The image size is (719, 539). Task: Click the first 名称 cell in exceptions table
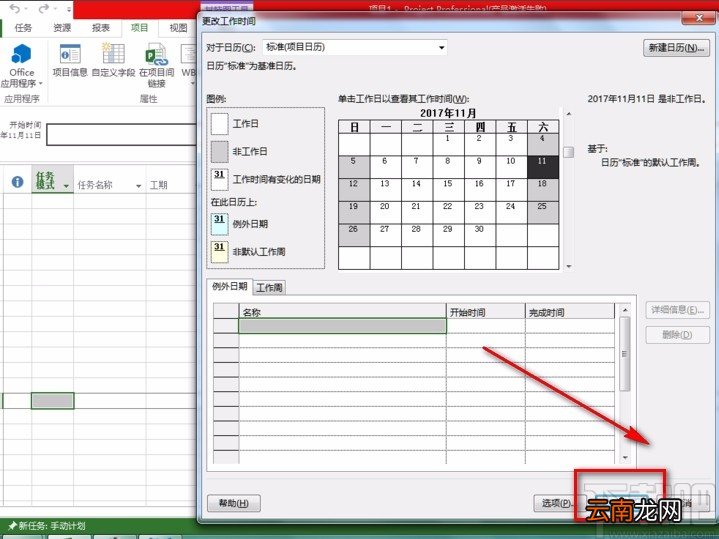[x=342, y=326]
